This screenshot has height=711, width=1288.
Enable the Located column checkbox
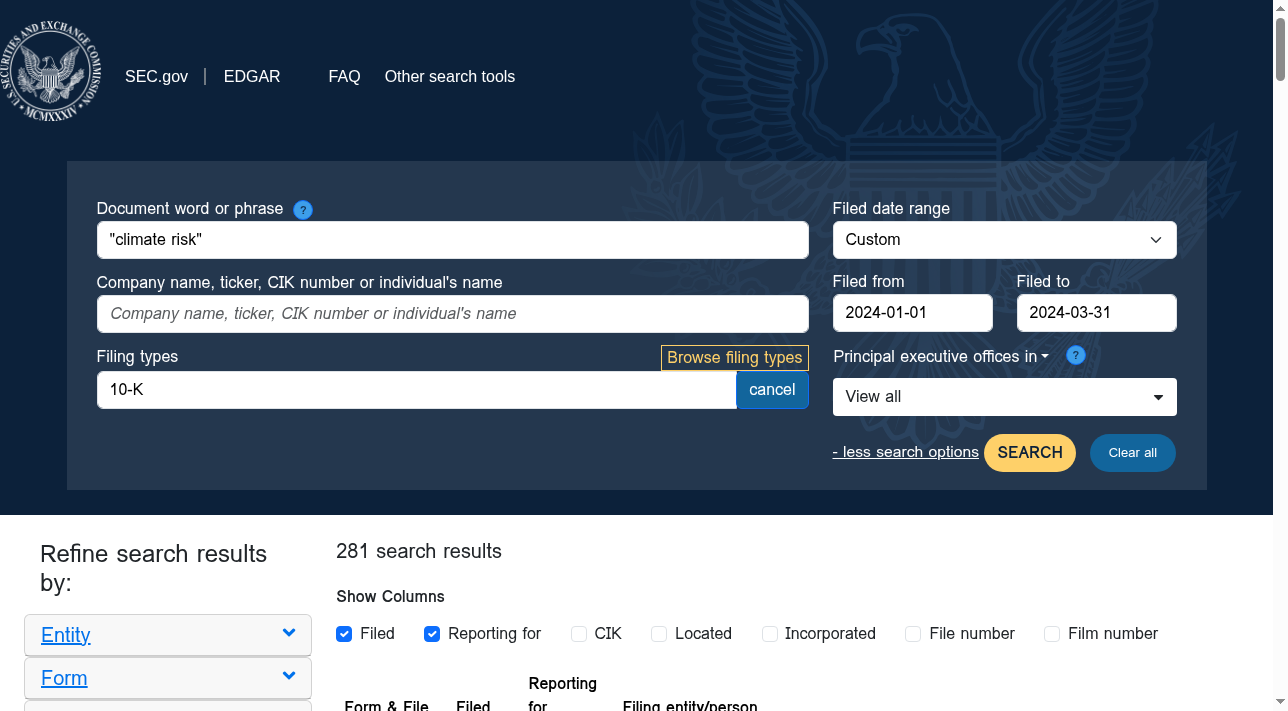coord(659,634)
